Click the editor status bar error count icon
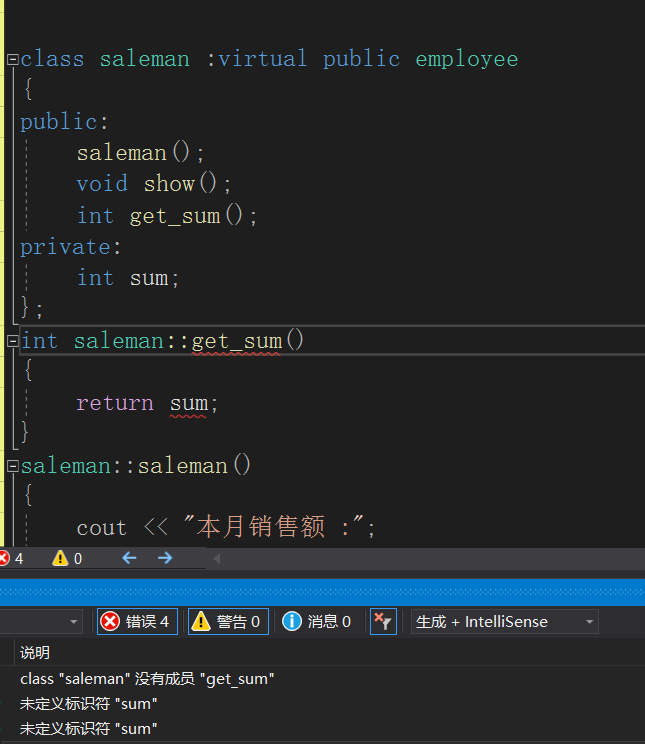Image resolution: width=645 pixels, height=744 pixels. coord(5,558)
